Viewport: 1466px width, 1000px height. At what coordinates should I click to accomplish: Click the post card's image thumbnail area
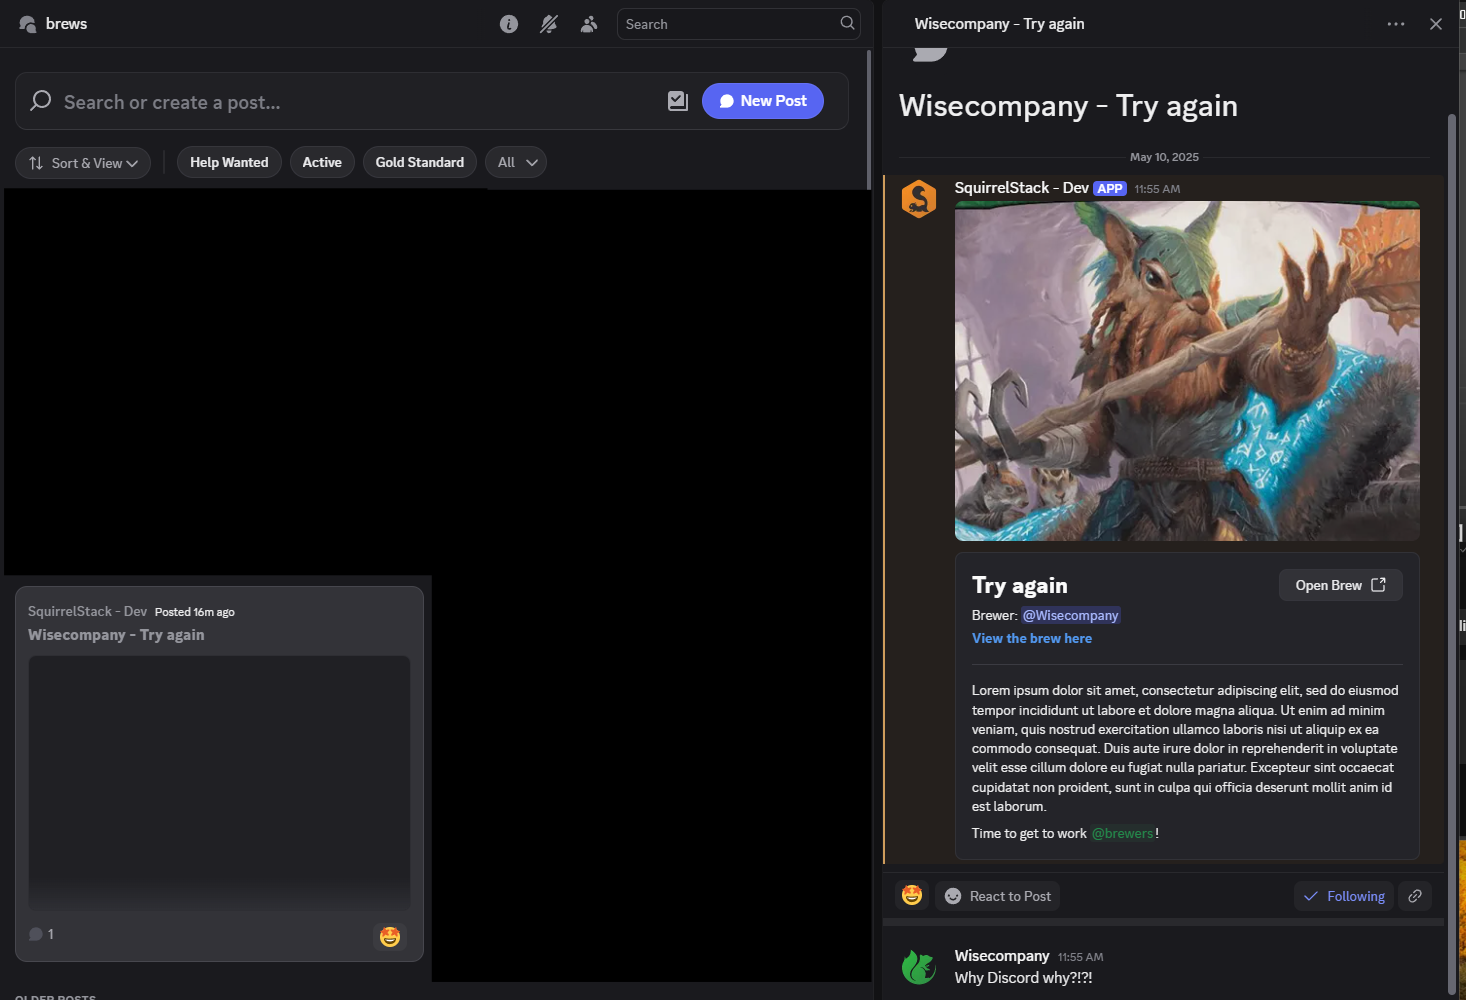pyautogui.click(x=219, y=783)
